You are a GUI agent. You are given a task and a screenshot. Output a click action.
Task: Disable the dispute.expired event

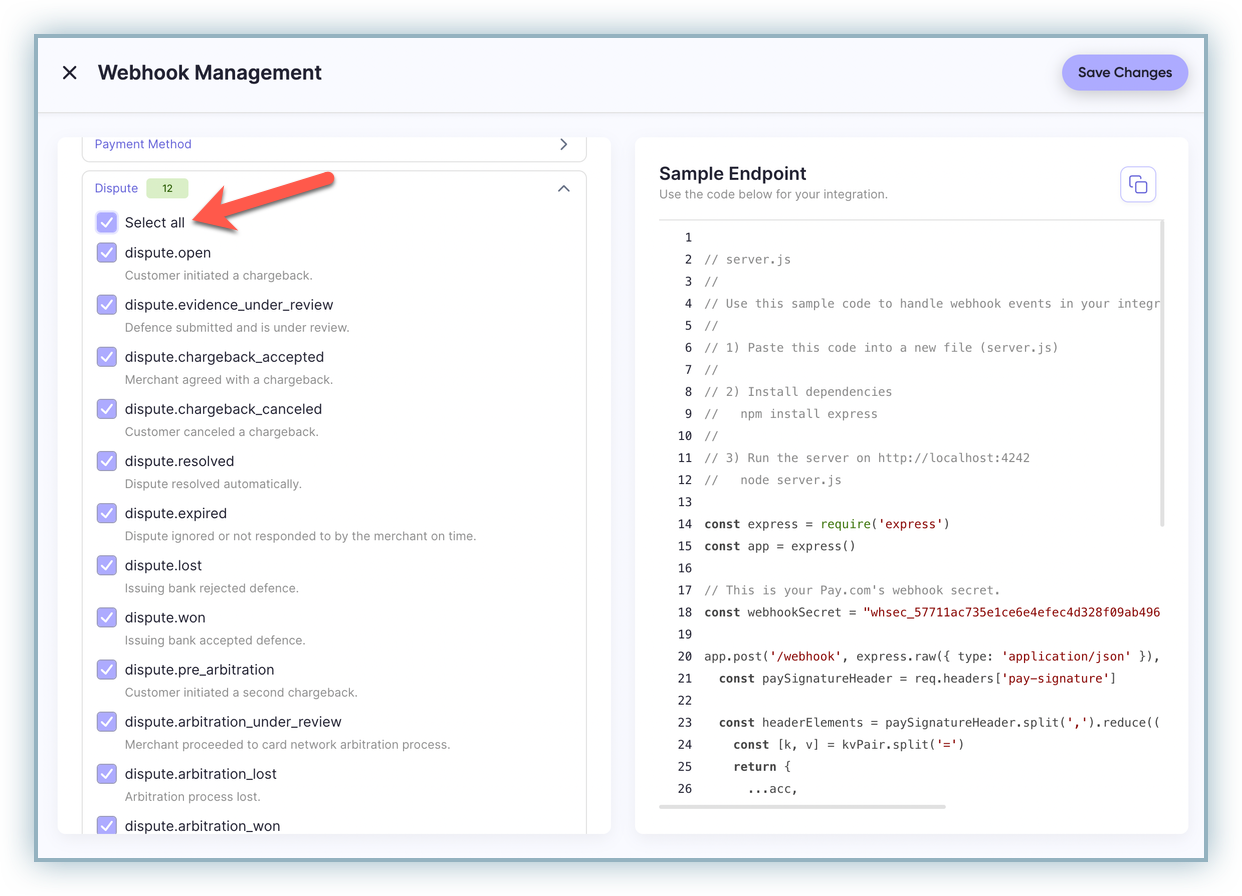[x=107, y=513]
